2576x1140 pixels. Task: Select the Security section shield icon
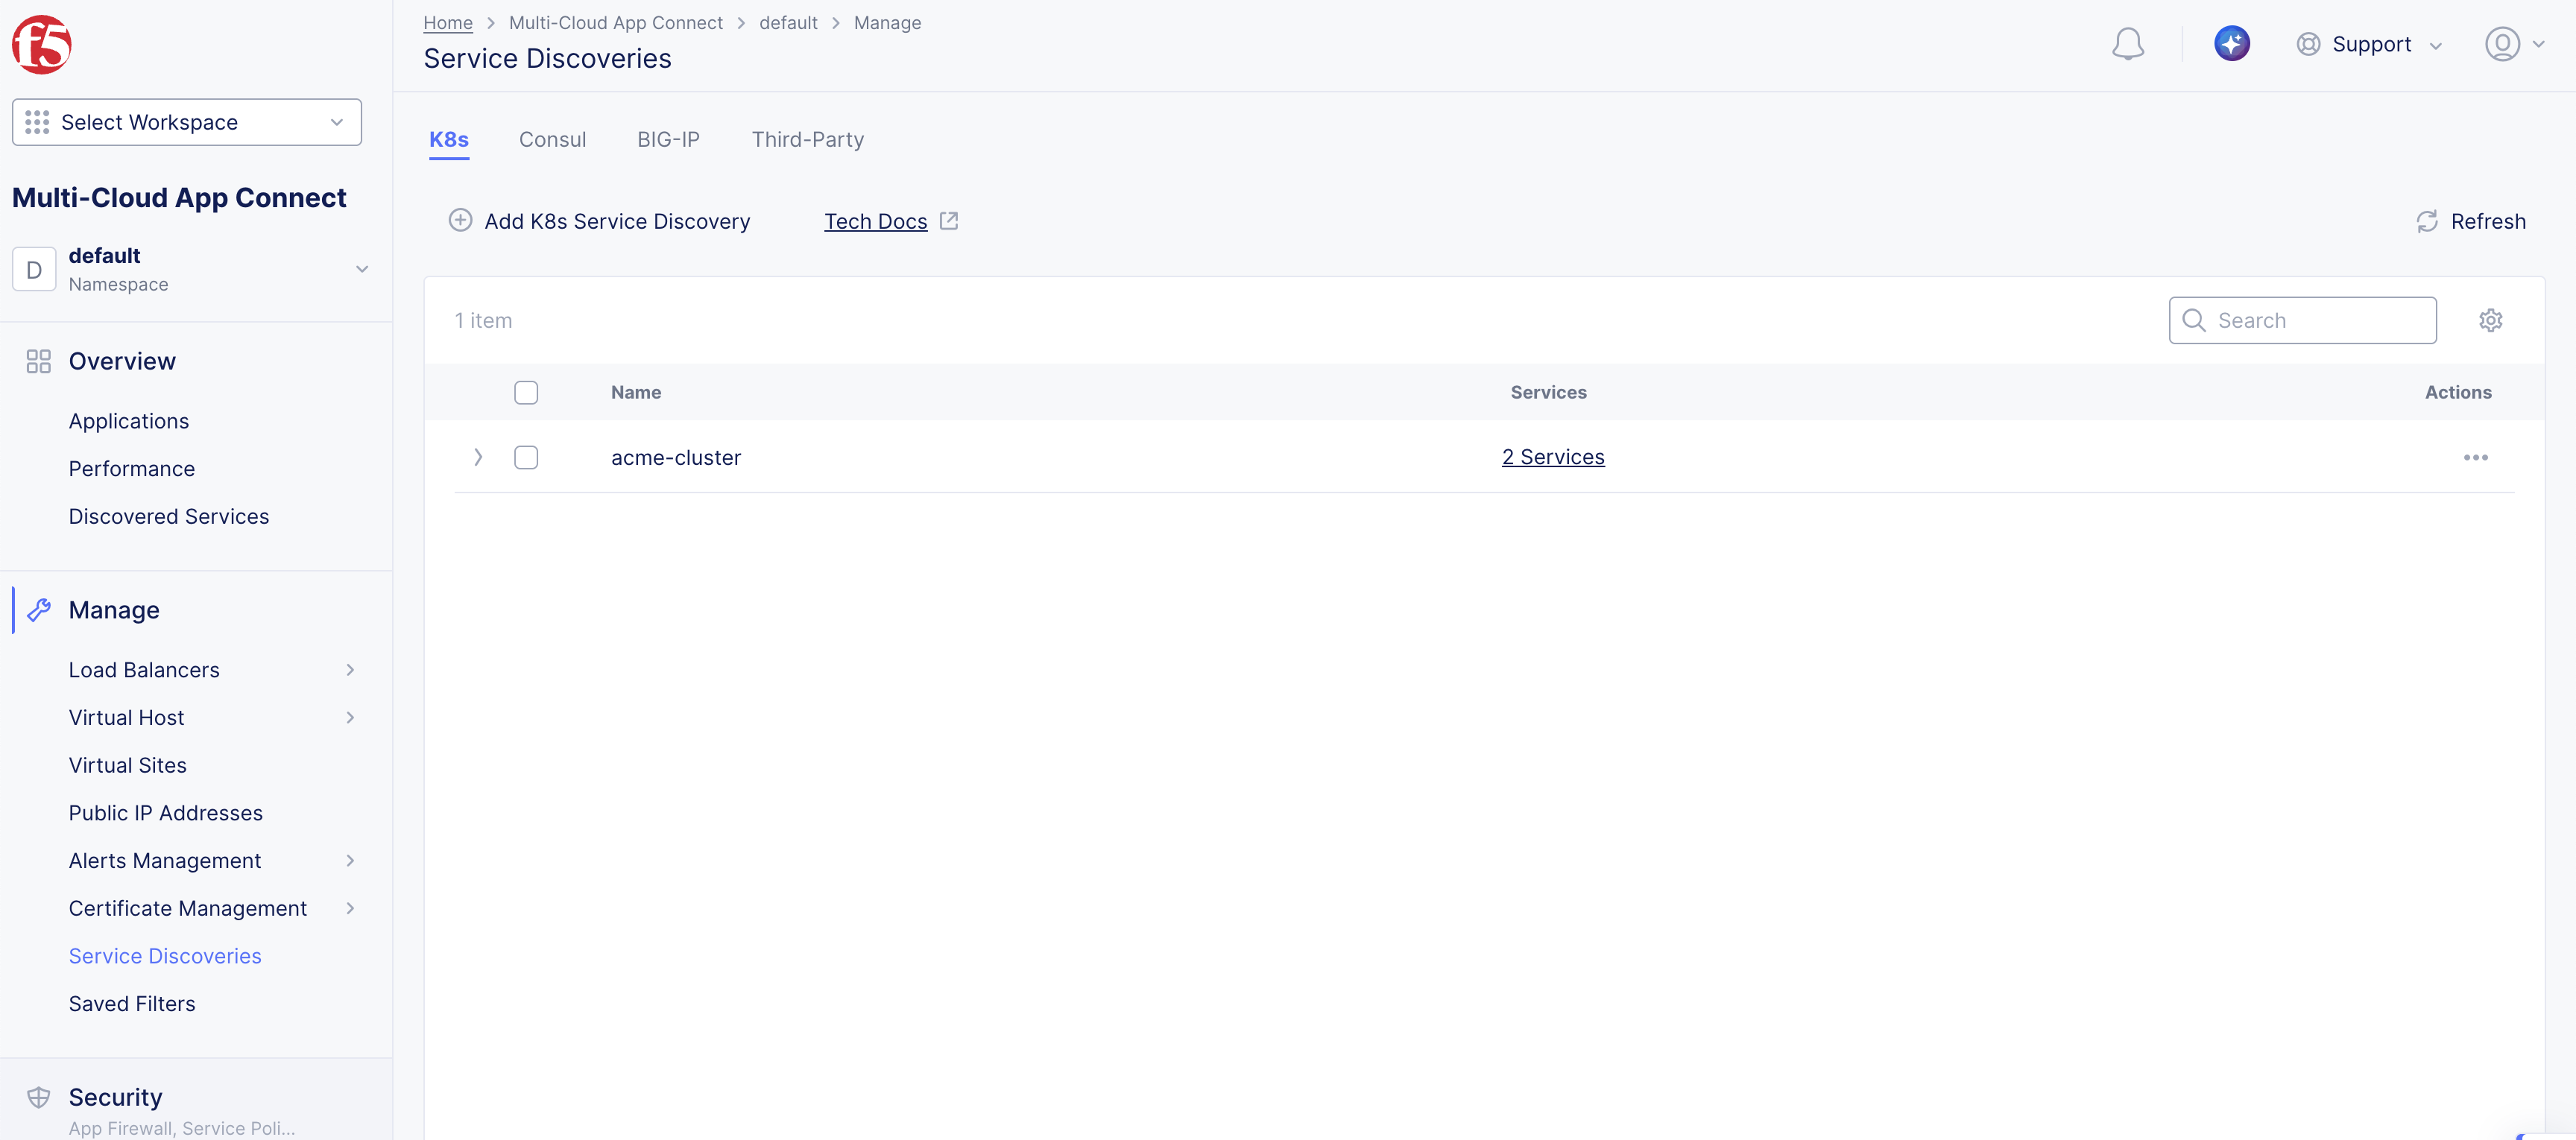tap(38, 1096)
